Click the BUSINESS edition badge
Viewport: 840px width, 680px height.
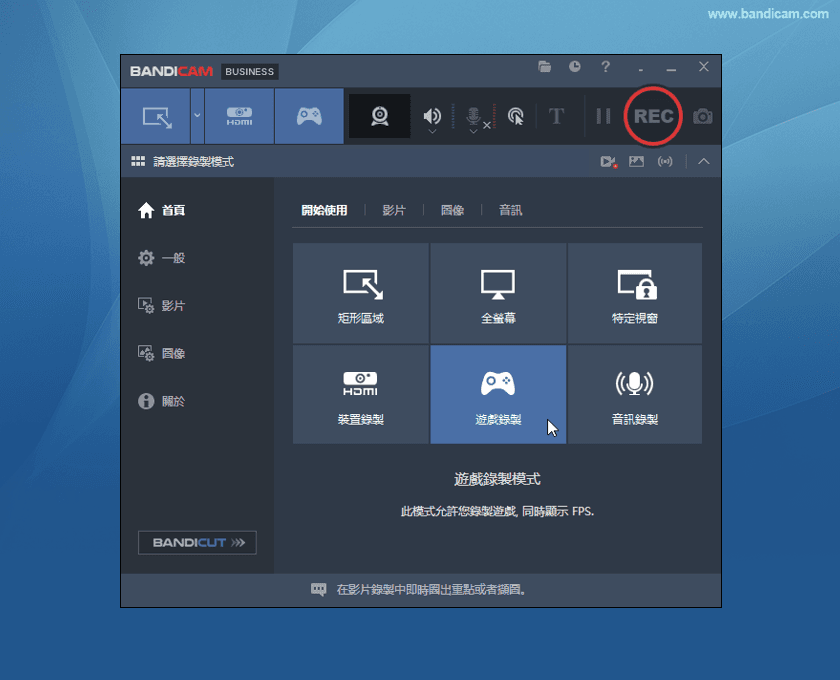pos(250,71)
